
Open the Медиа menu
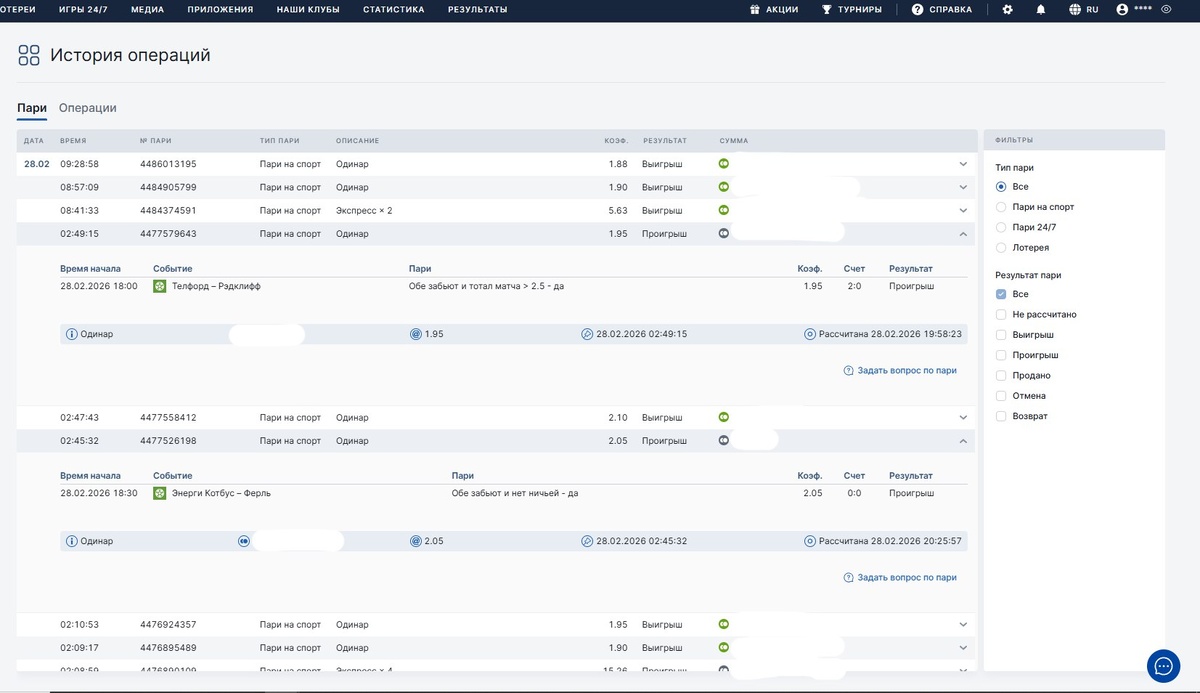tap(147, 9)
